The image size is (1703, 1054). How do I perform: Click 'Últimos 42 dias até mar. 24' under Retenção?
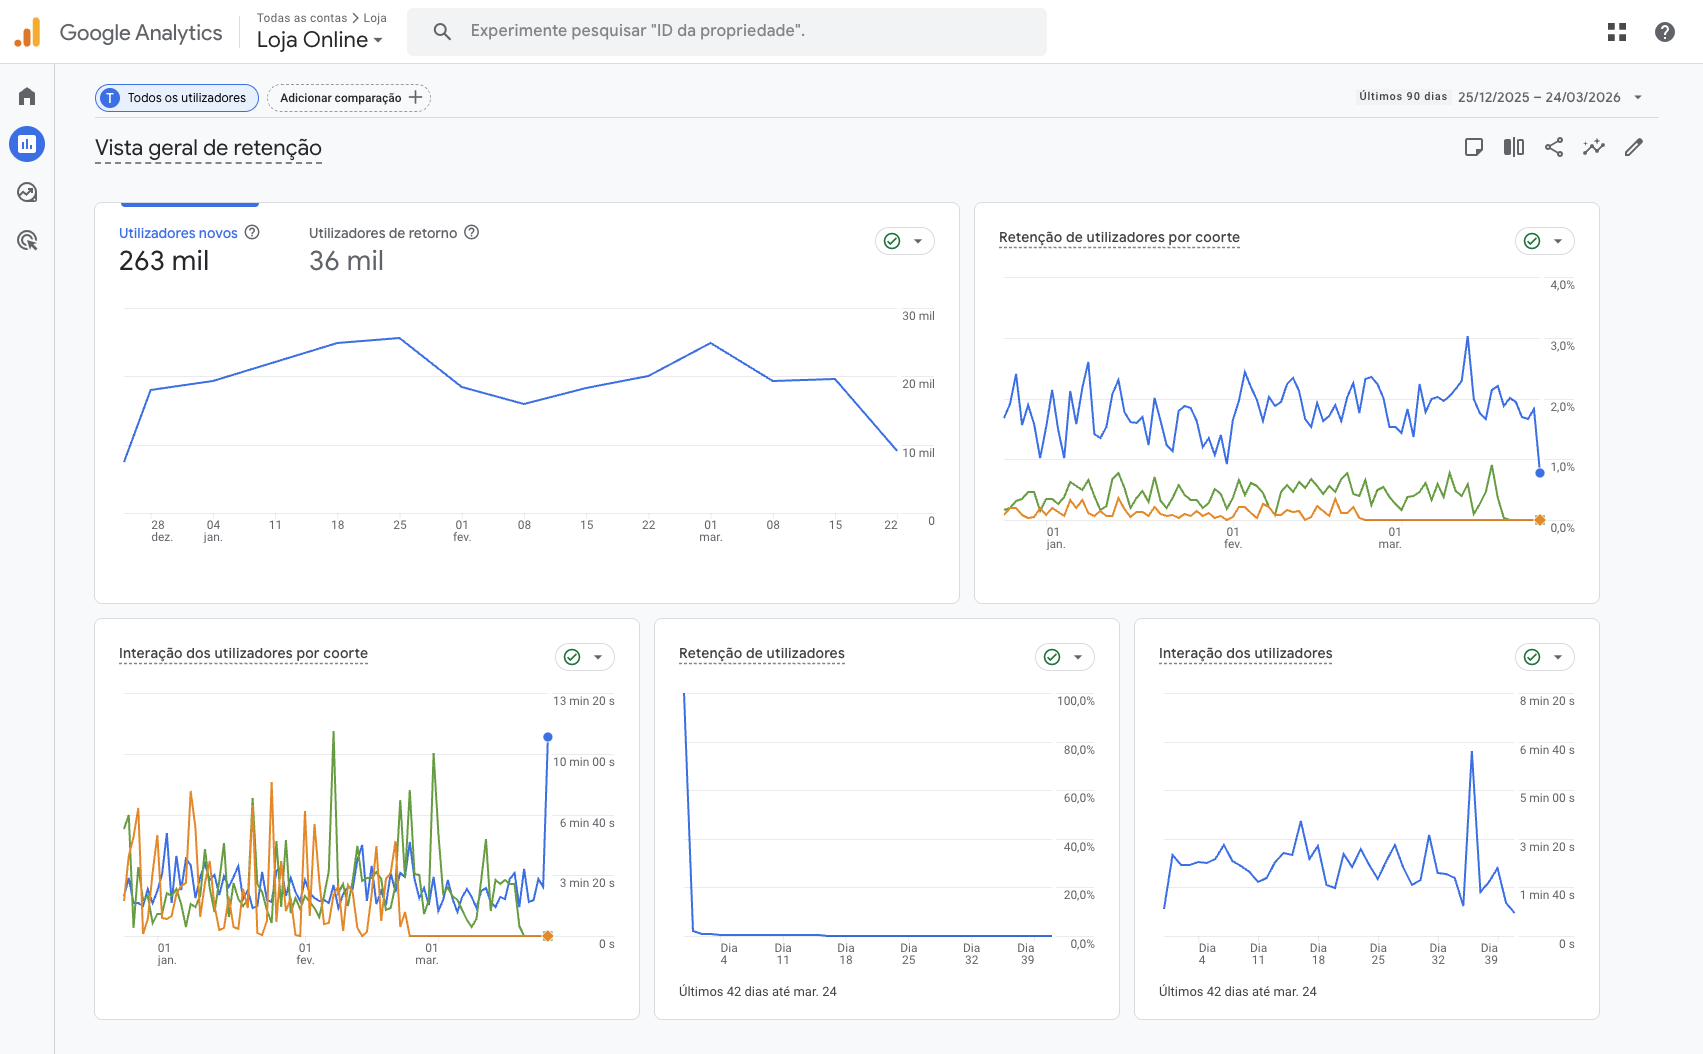[758, 992]
